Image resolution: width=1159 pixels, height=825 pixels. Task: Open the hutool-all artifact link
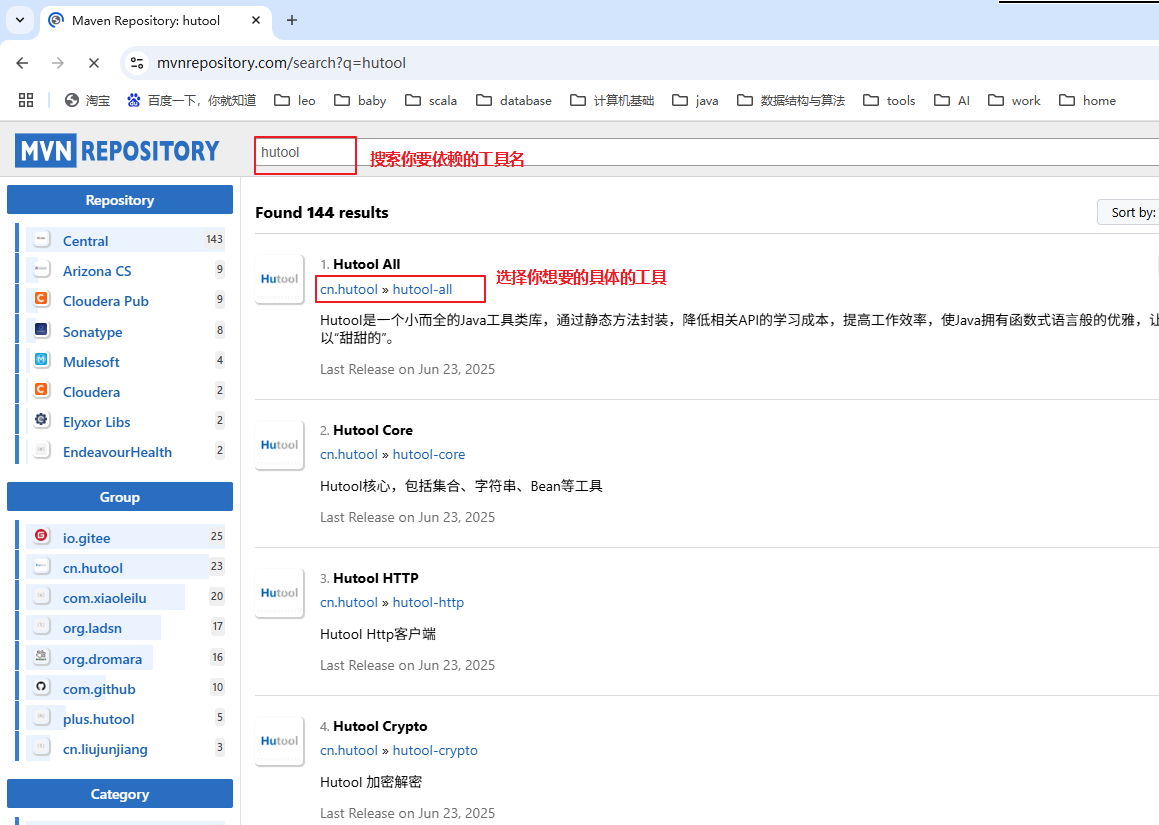click(422, 289)
